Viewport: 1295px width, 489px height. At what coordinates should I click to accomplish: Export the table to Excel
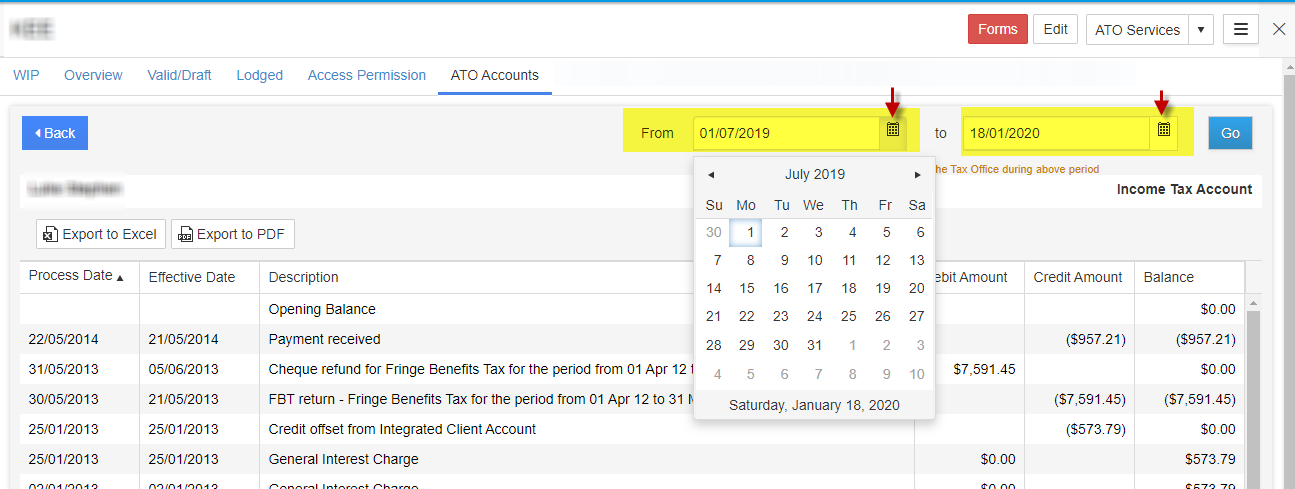point(100,234)
